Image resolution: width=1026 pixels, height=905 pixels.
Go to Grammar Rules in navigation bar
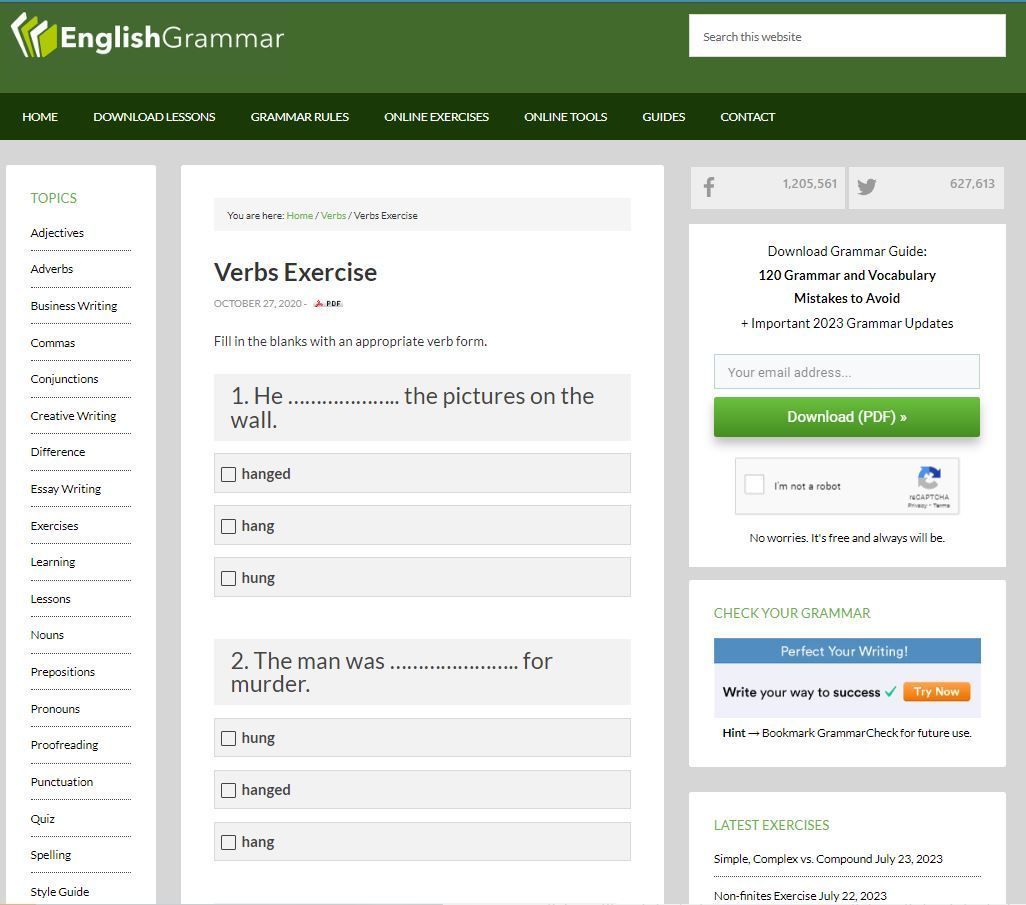coord(299,117)
